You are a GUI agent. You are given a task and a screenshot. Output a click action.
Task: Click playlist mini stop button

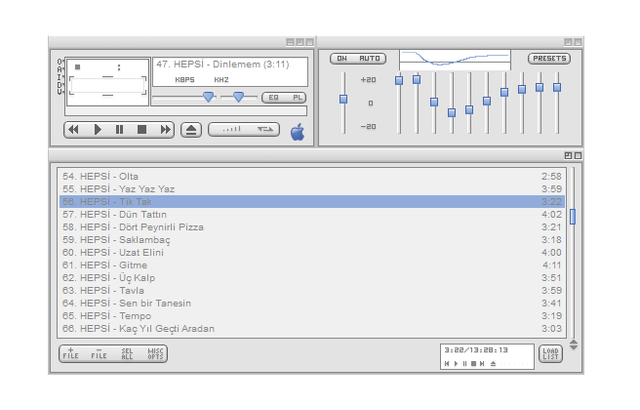(473, 363)
